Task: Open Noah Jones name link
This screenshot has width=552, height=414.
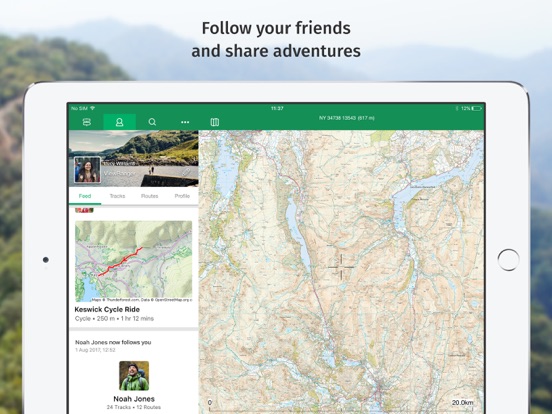Action: pos(134,399)
